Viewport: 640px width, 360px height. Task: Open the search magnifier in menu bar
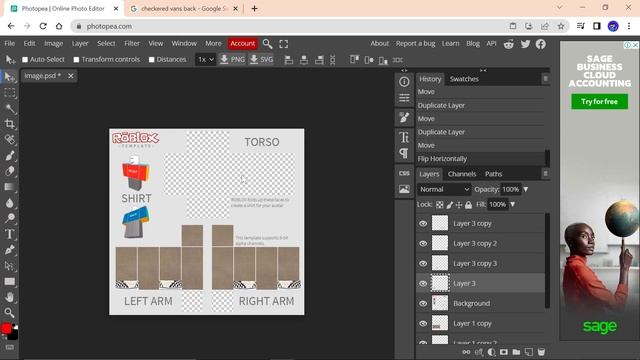pos(267,44)
